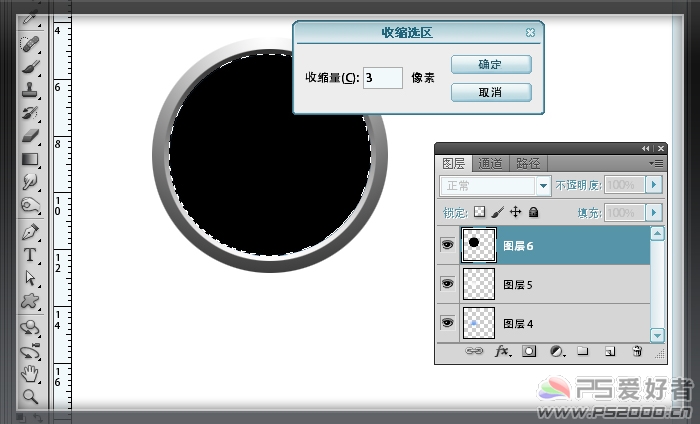Click the layers list scroll up arrow
The height and width of the screenshot is (424, 700).
pyautogui.click(x=657, y=233)
